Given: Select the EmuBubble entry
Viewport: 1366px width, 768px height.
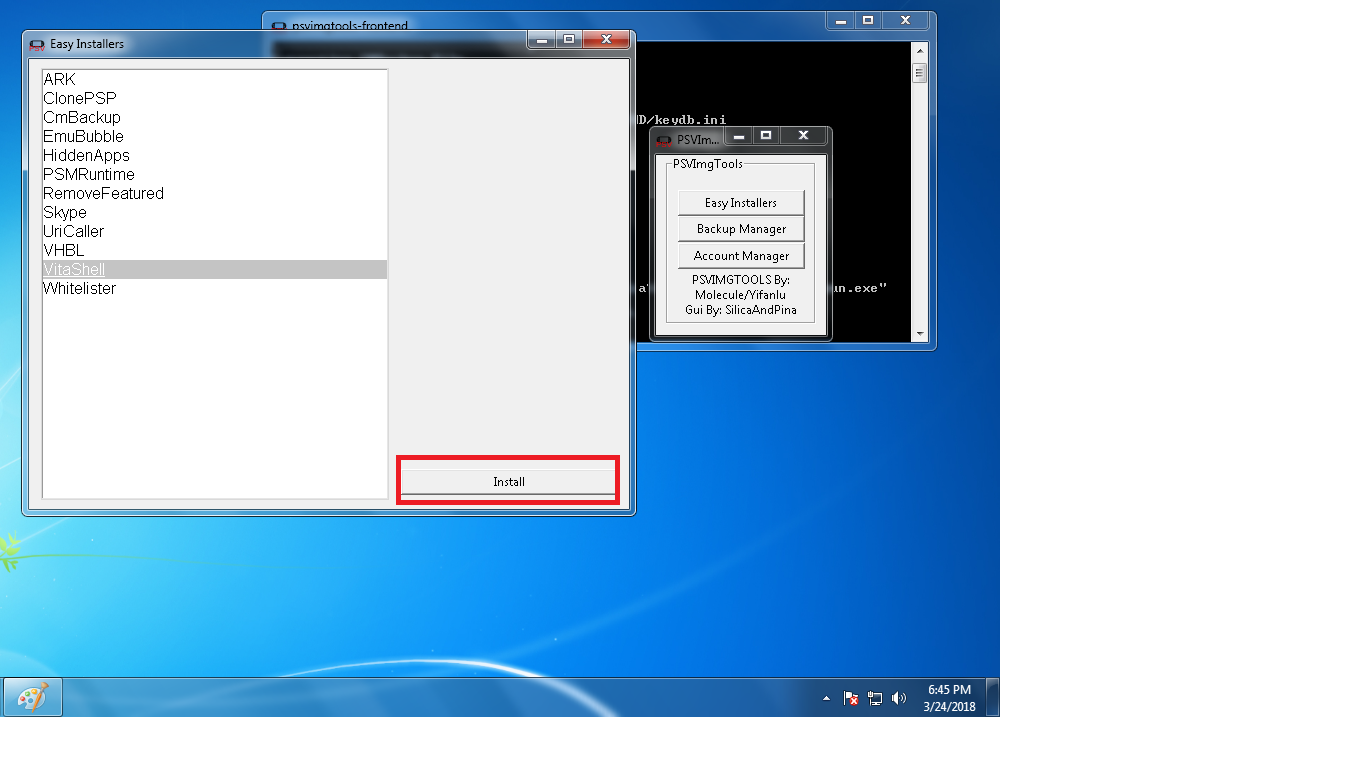Looking at the screenshot, I should [83, 137].
